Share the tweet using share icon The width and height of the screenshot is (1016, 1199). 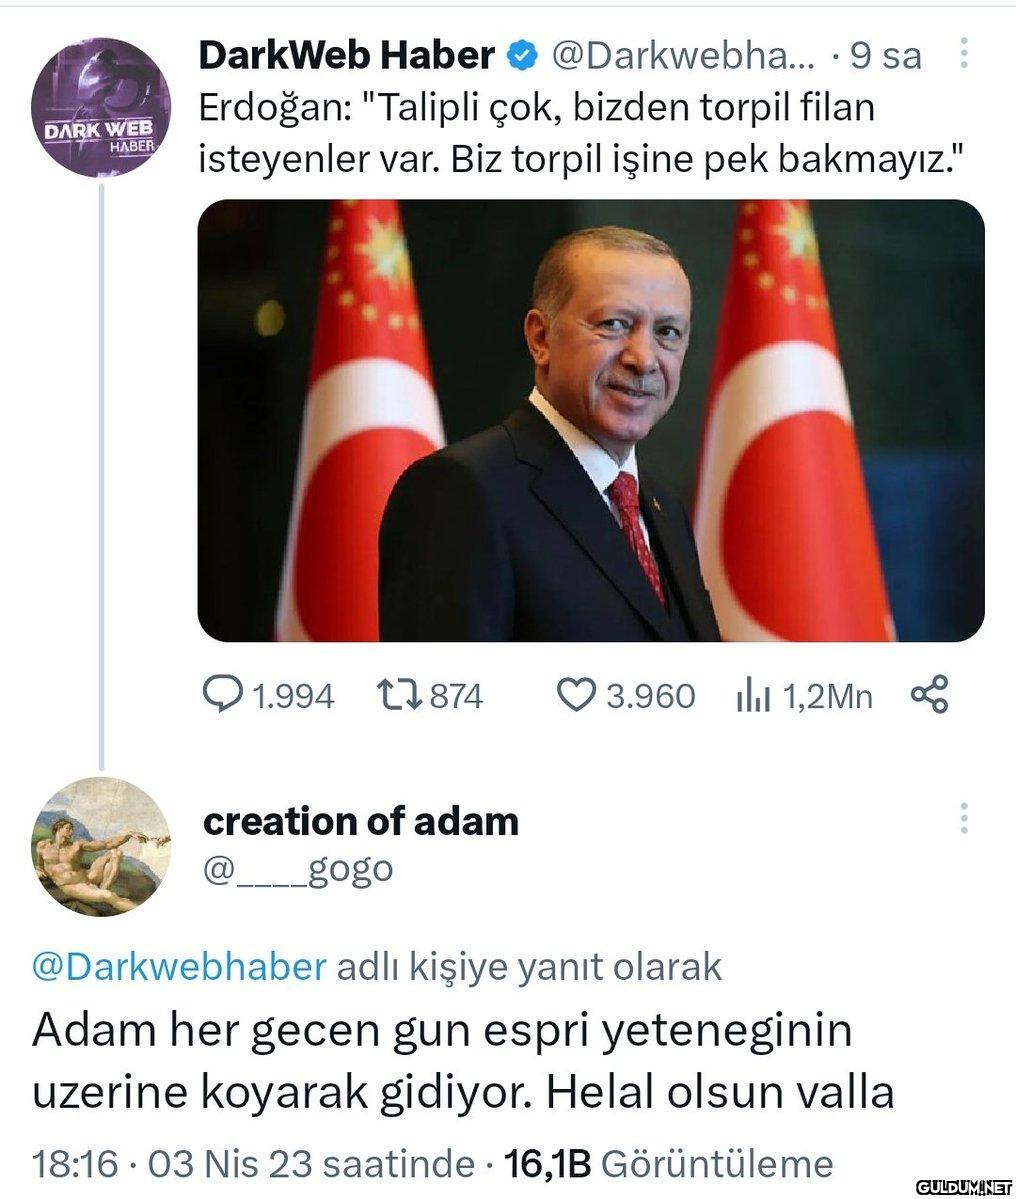click(930, 694)
